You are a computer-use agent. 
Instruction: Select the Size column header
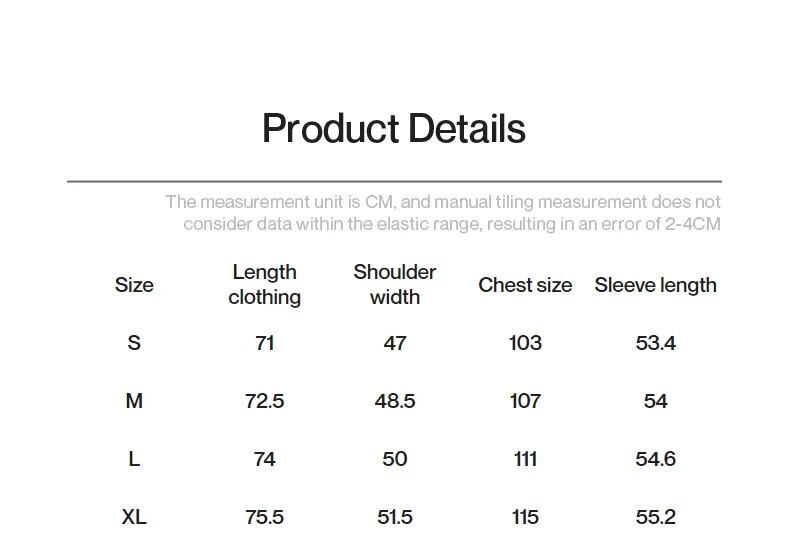[134, 285]
